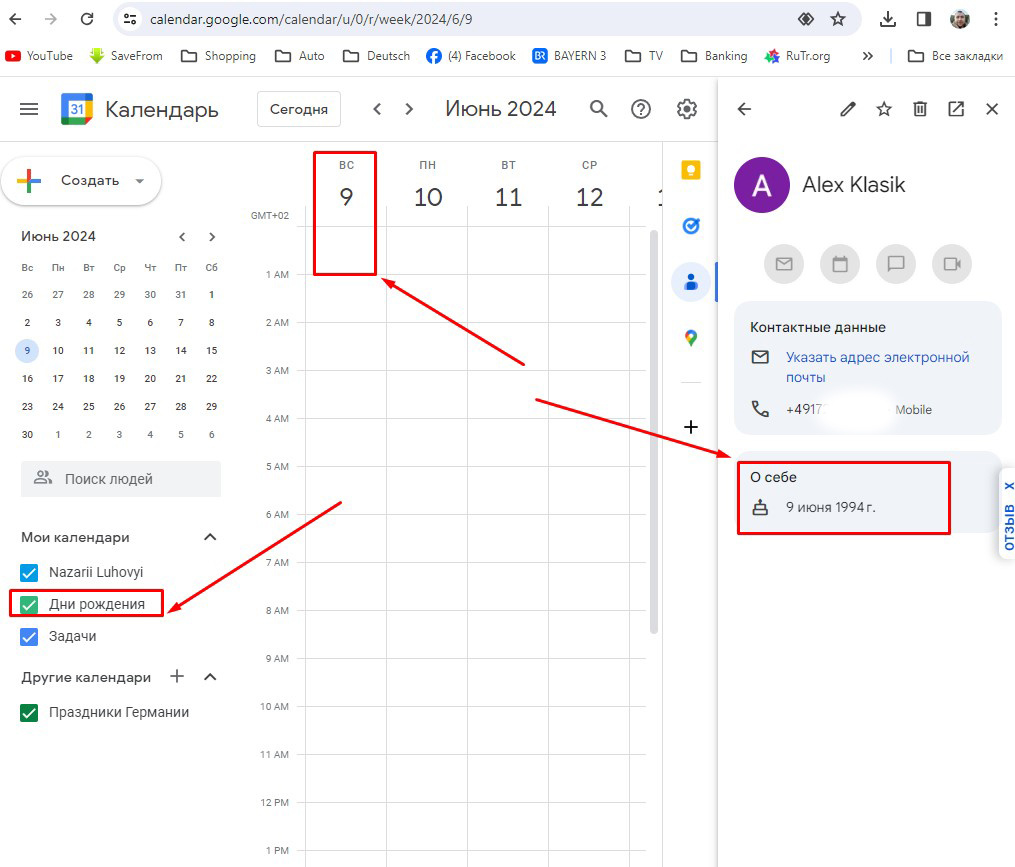Open the help question mark menu
Viewport: 1015px width, 867px height.
point(641,109)
